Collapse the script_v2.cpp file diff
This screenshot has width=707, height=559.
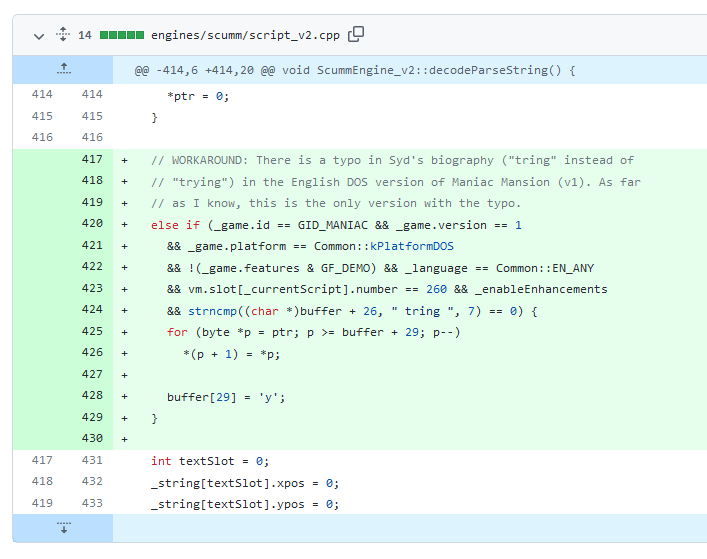click(38, 35)
